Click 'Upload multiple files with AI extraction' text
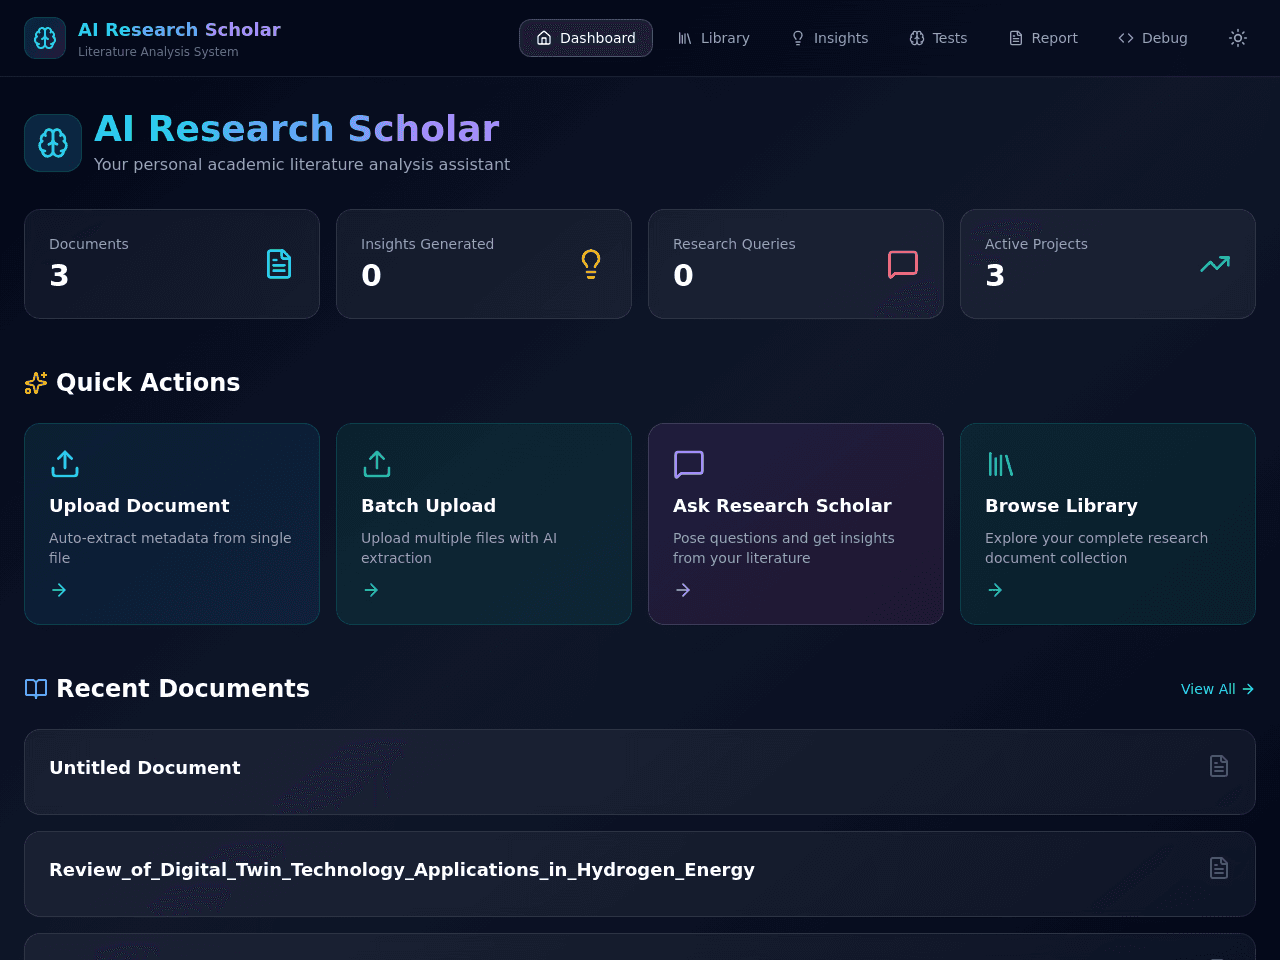Image resolution: width=1280 pixels, height=960 pixels. (x=459, y=548)
